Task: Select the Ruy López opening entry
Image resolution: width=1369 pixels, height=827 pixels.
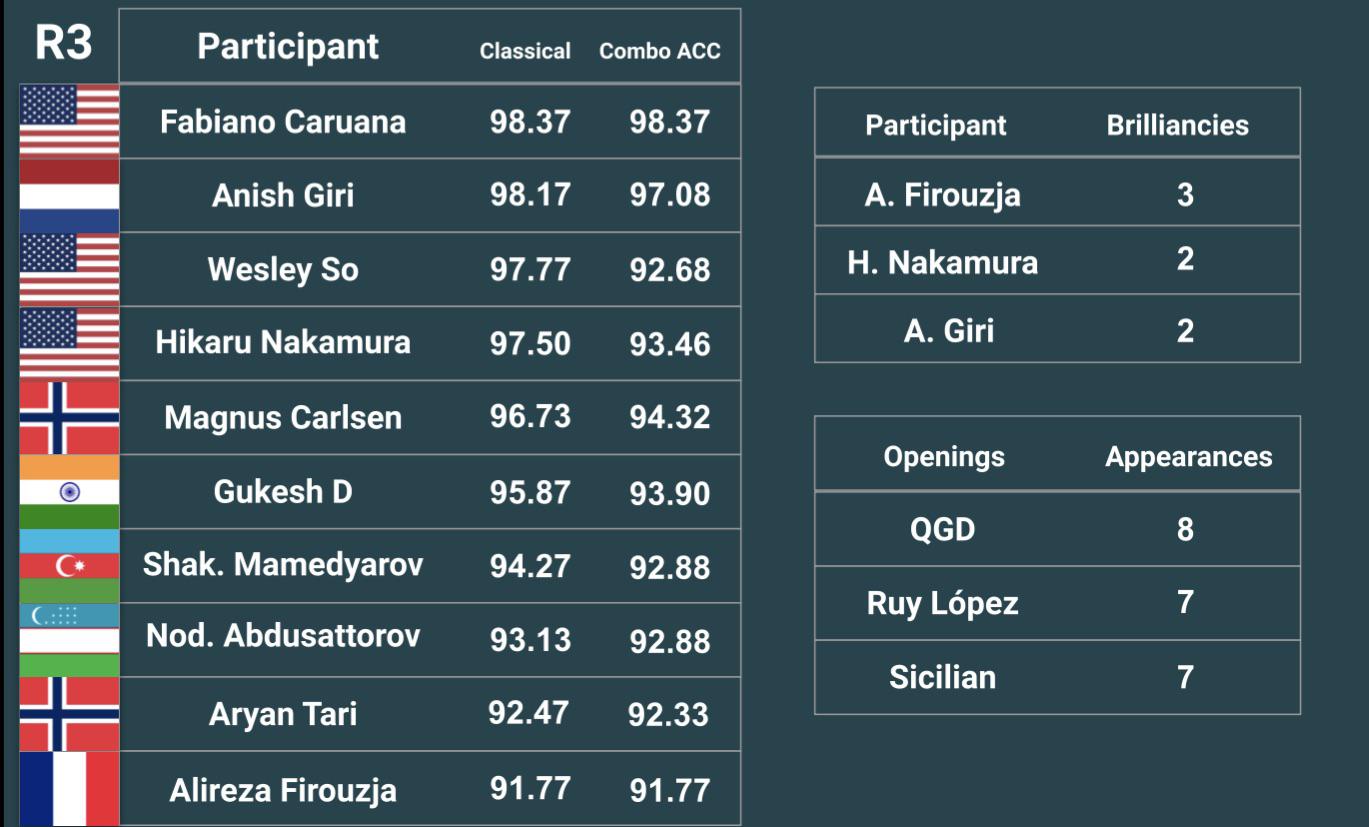Action: pyautogui.click(x=942, y=603)
